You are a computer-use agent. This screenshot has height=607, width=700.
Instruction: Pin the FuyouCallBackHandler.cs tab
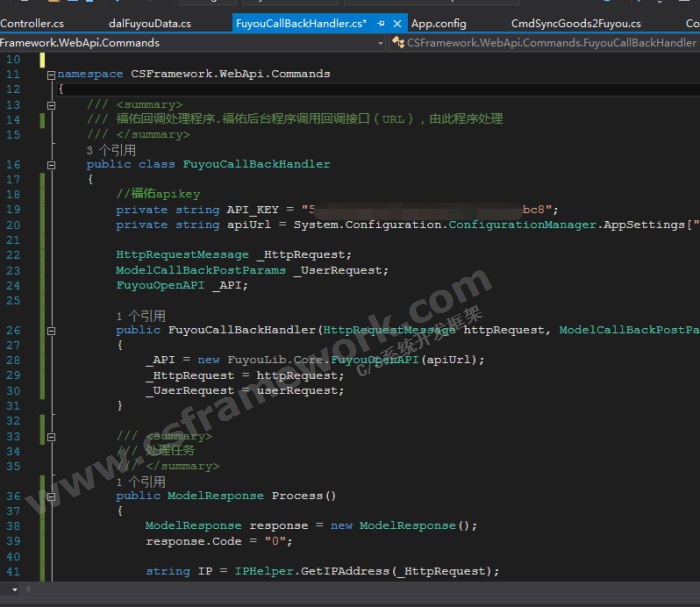382,23
